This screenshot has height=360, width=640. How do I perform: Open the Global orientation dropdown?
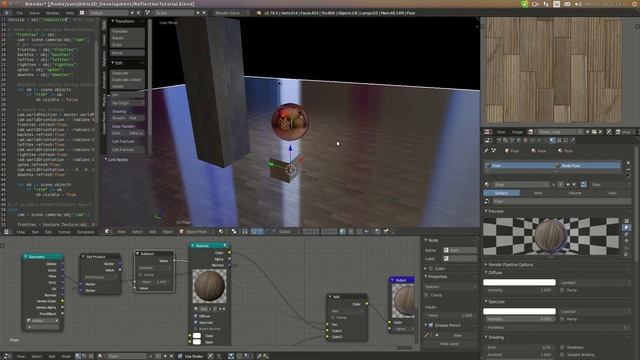coord(288,231)
